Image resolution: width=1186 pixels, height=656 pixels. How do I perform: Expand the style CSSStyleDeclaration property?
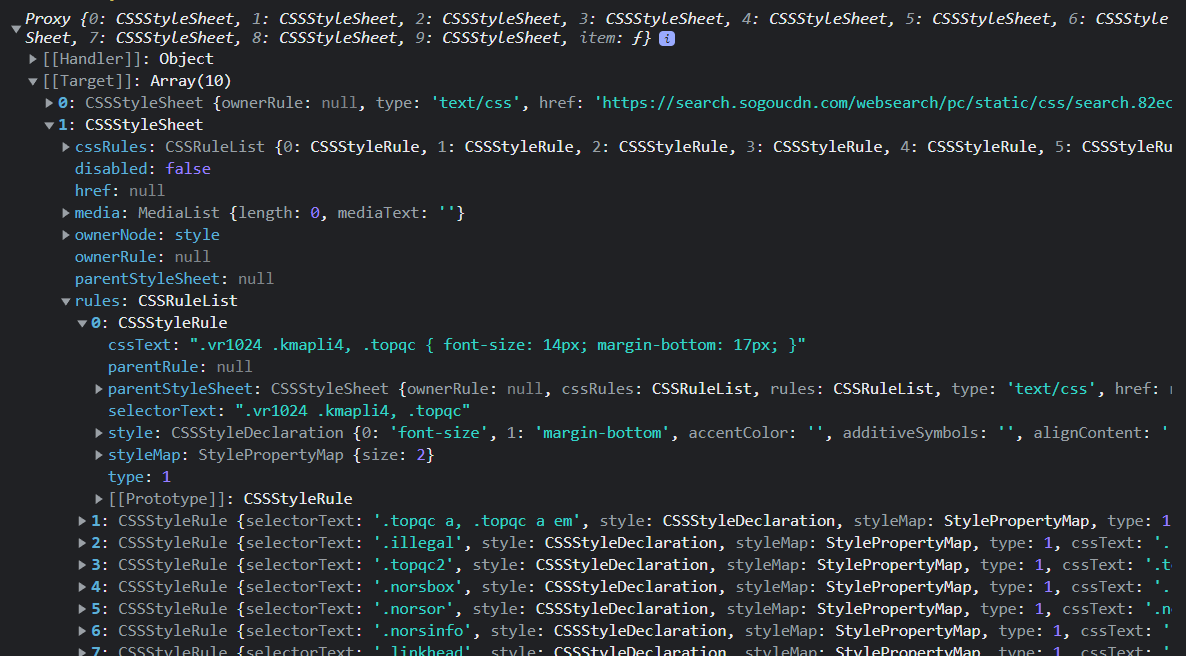pos(99,433)
